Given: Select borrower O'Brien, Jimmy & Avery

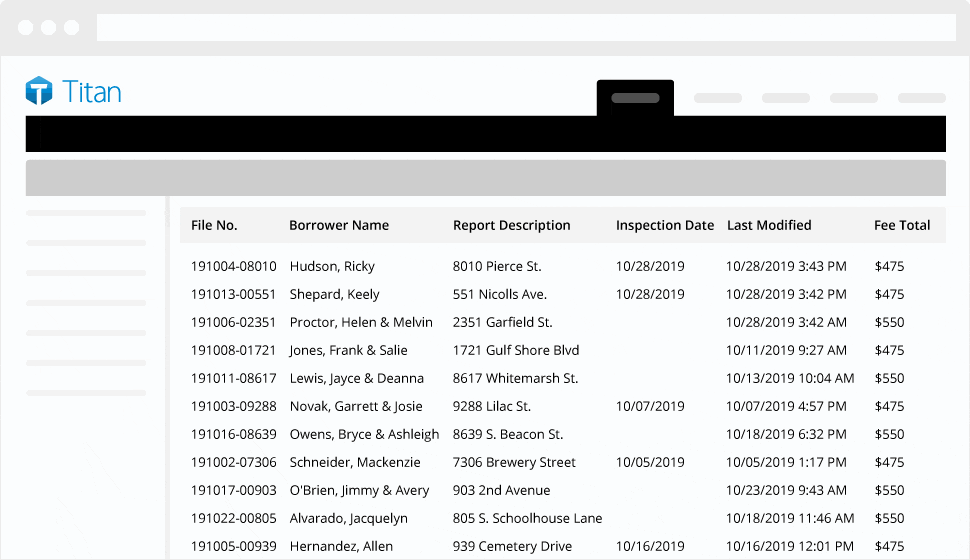Looking at the screenshot, I should tap(359, 491).
